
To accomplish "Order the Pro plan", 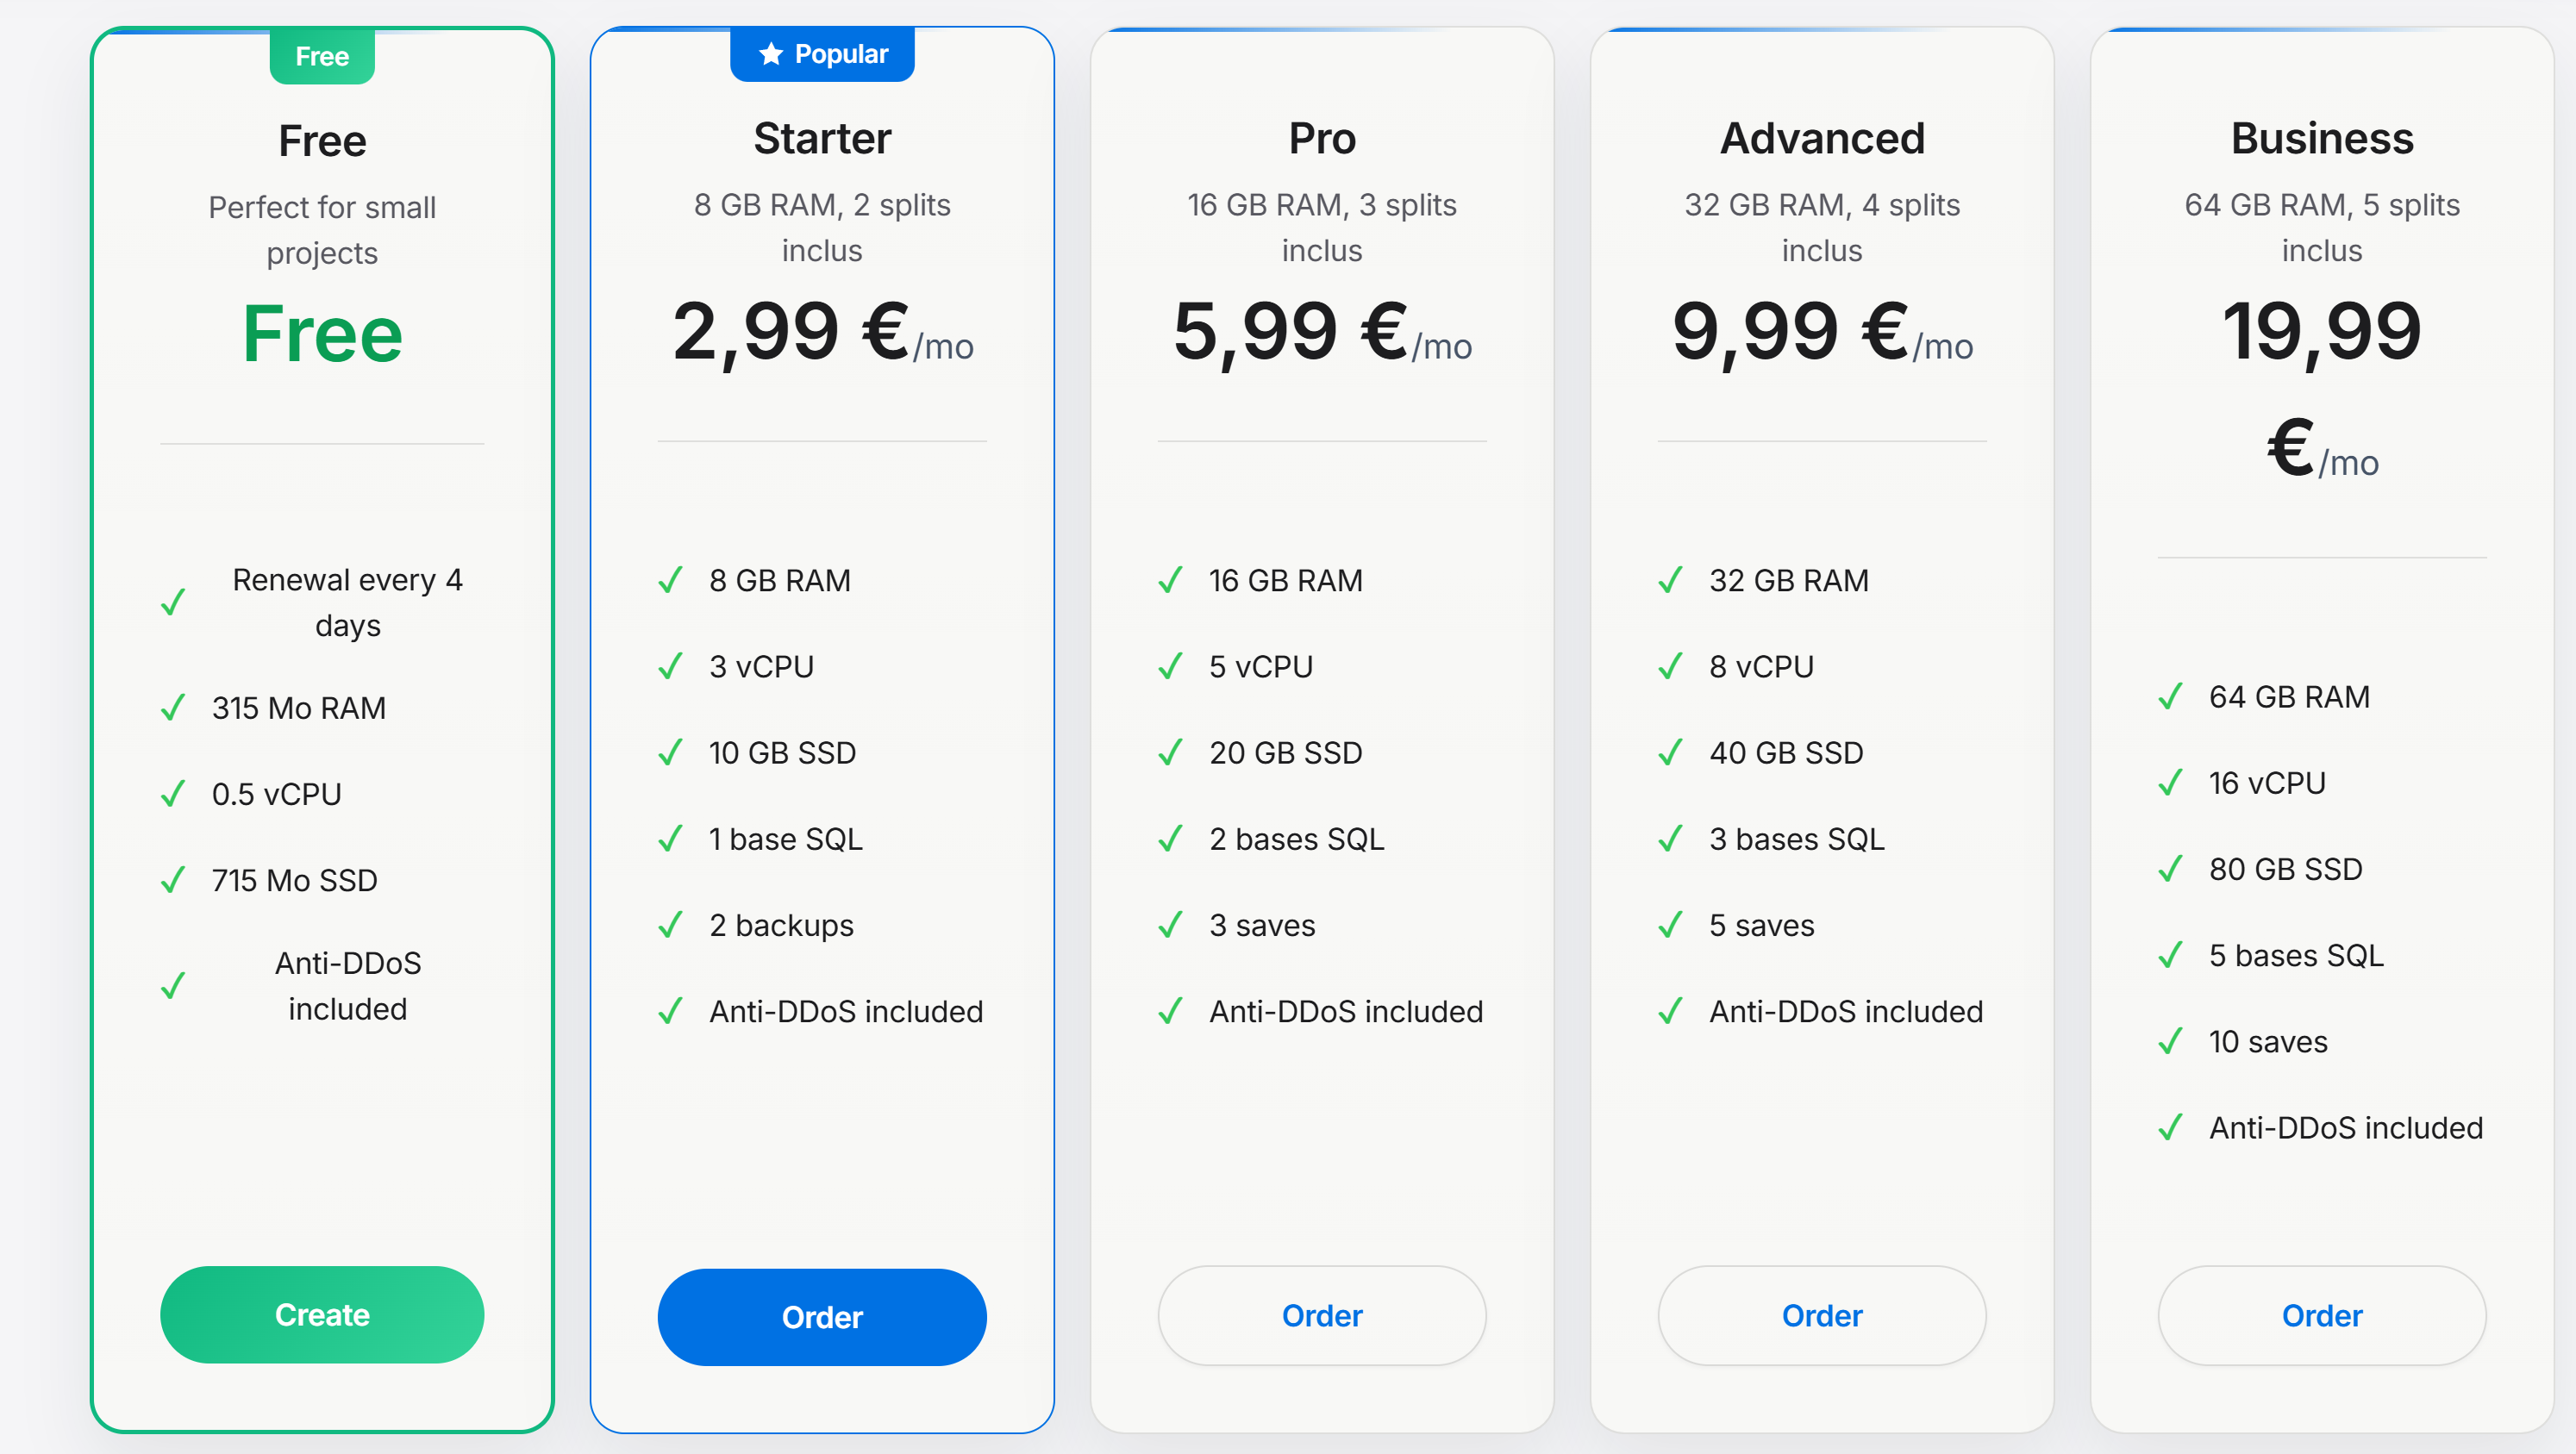I will click(x=1322, y=1315).
